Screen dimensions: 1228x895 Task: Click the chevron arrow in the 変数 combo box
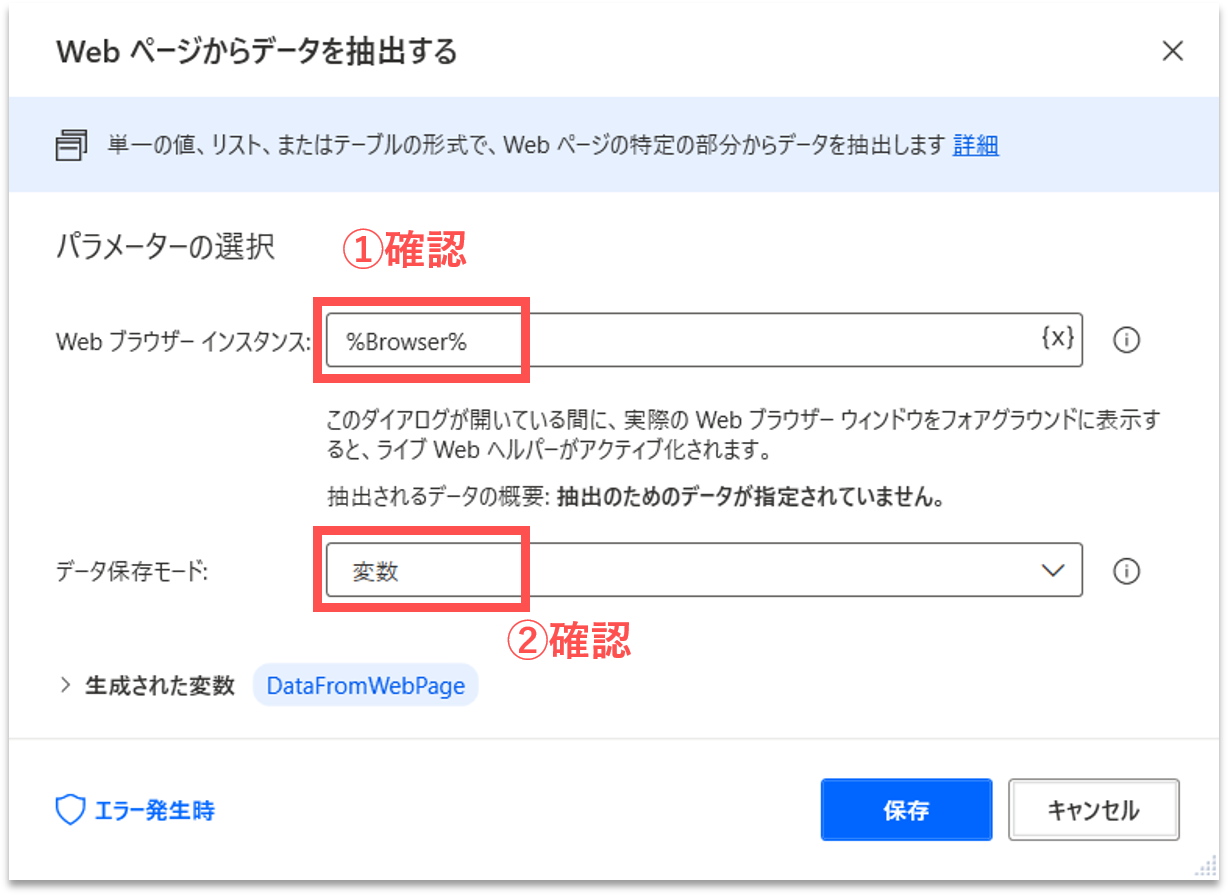[1052, 571]
